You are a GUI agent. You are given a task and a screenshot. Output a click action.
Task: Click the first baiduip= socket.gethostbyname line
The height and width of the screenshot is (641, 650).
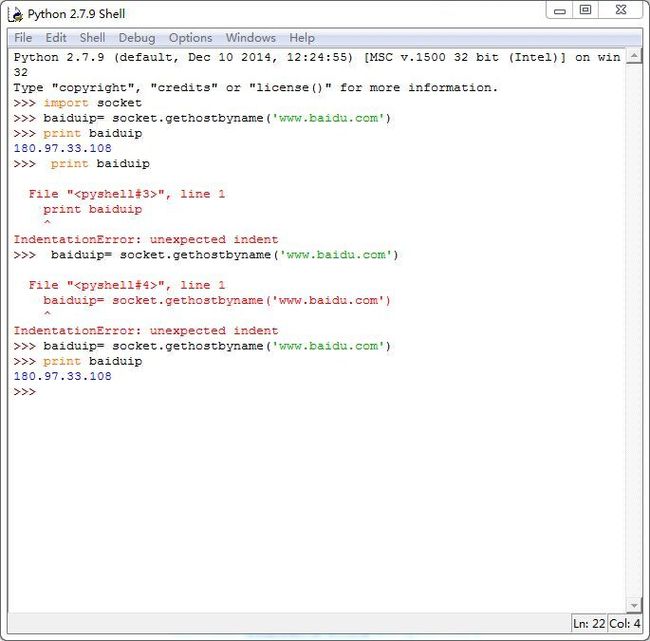(202, 118)
